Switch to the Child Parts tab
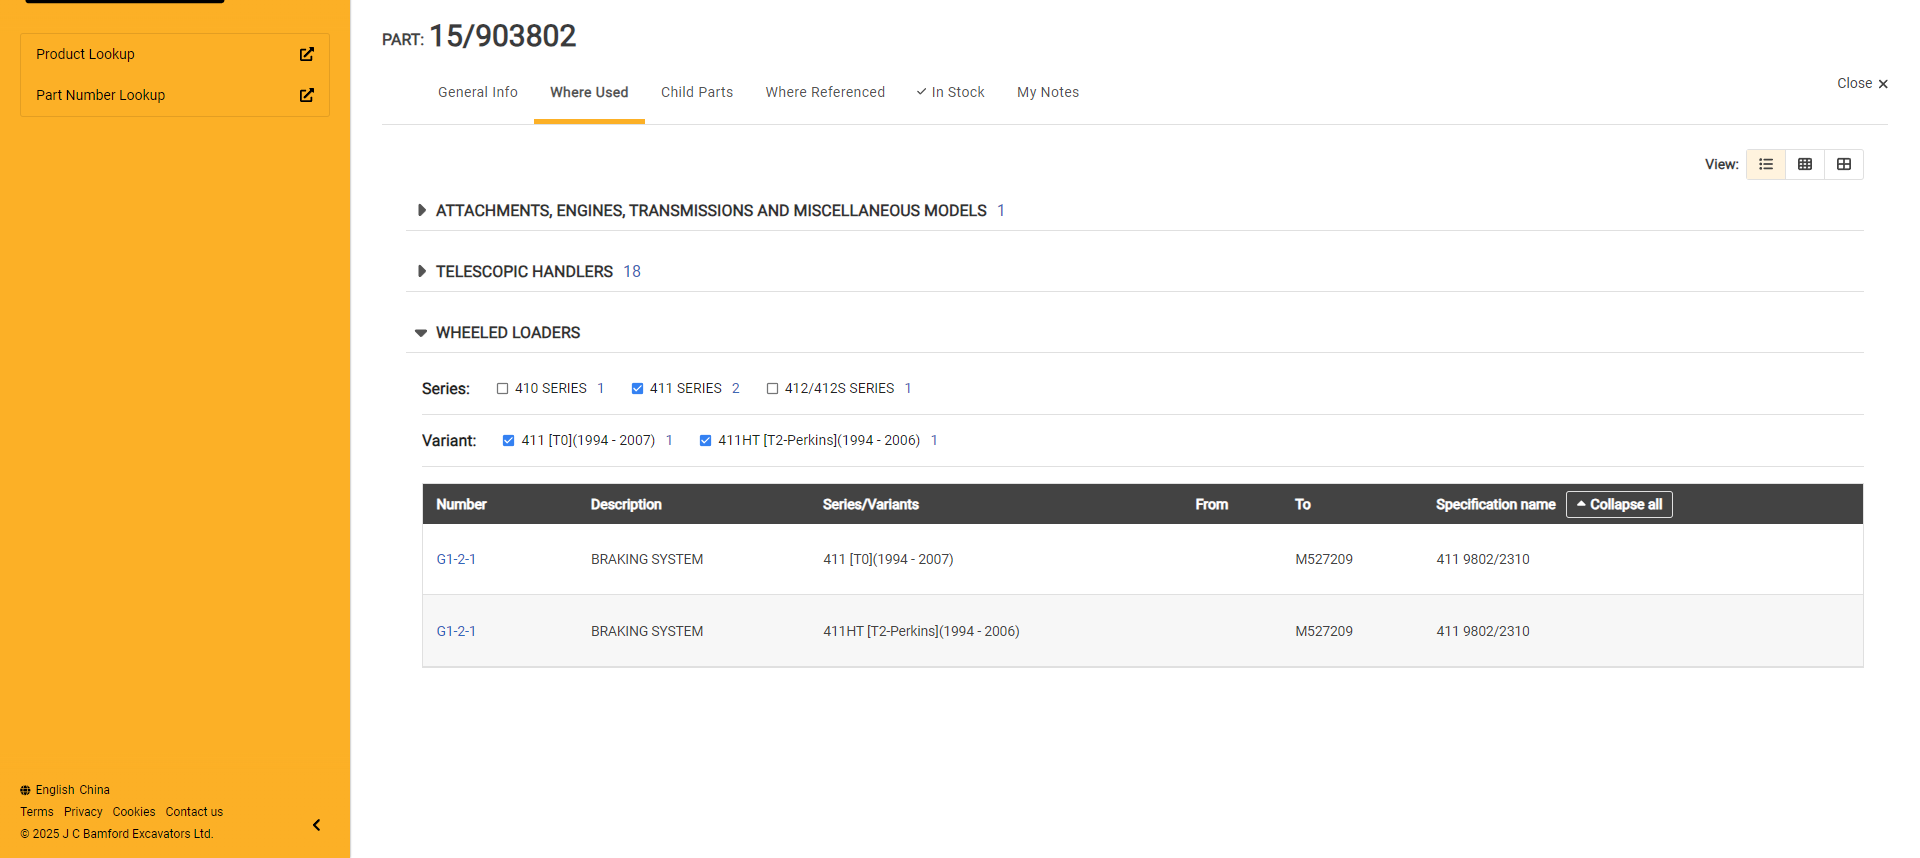 point(697,92)
